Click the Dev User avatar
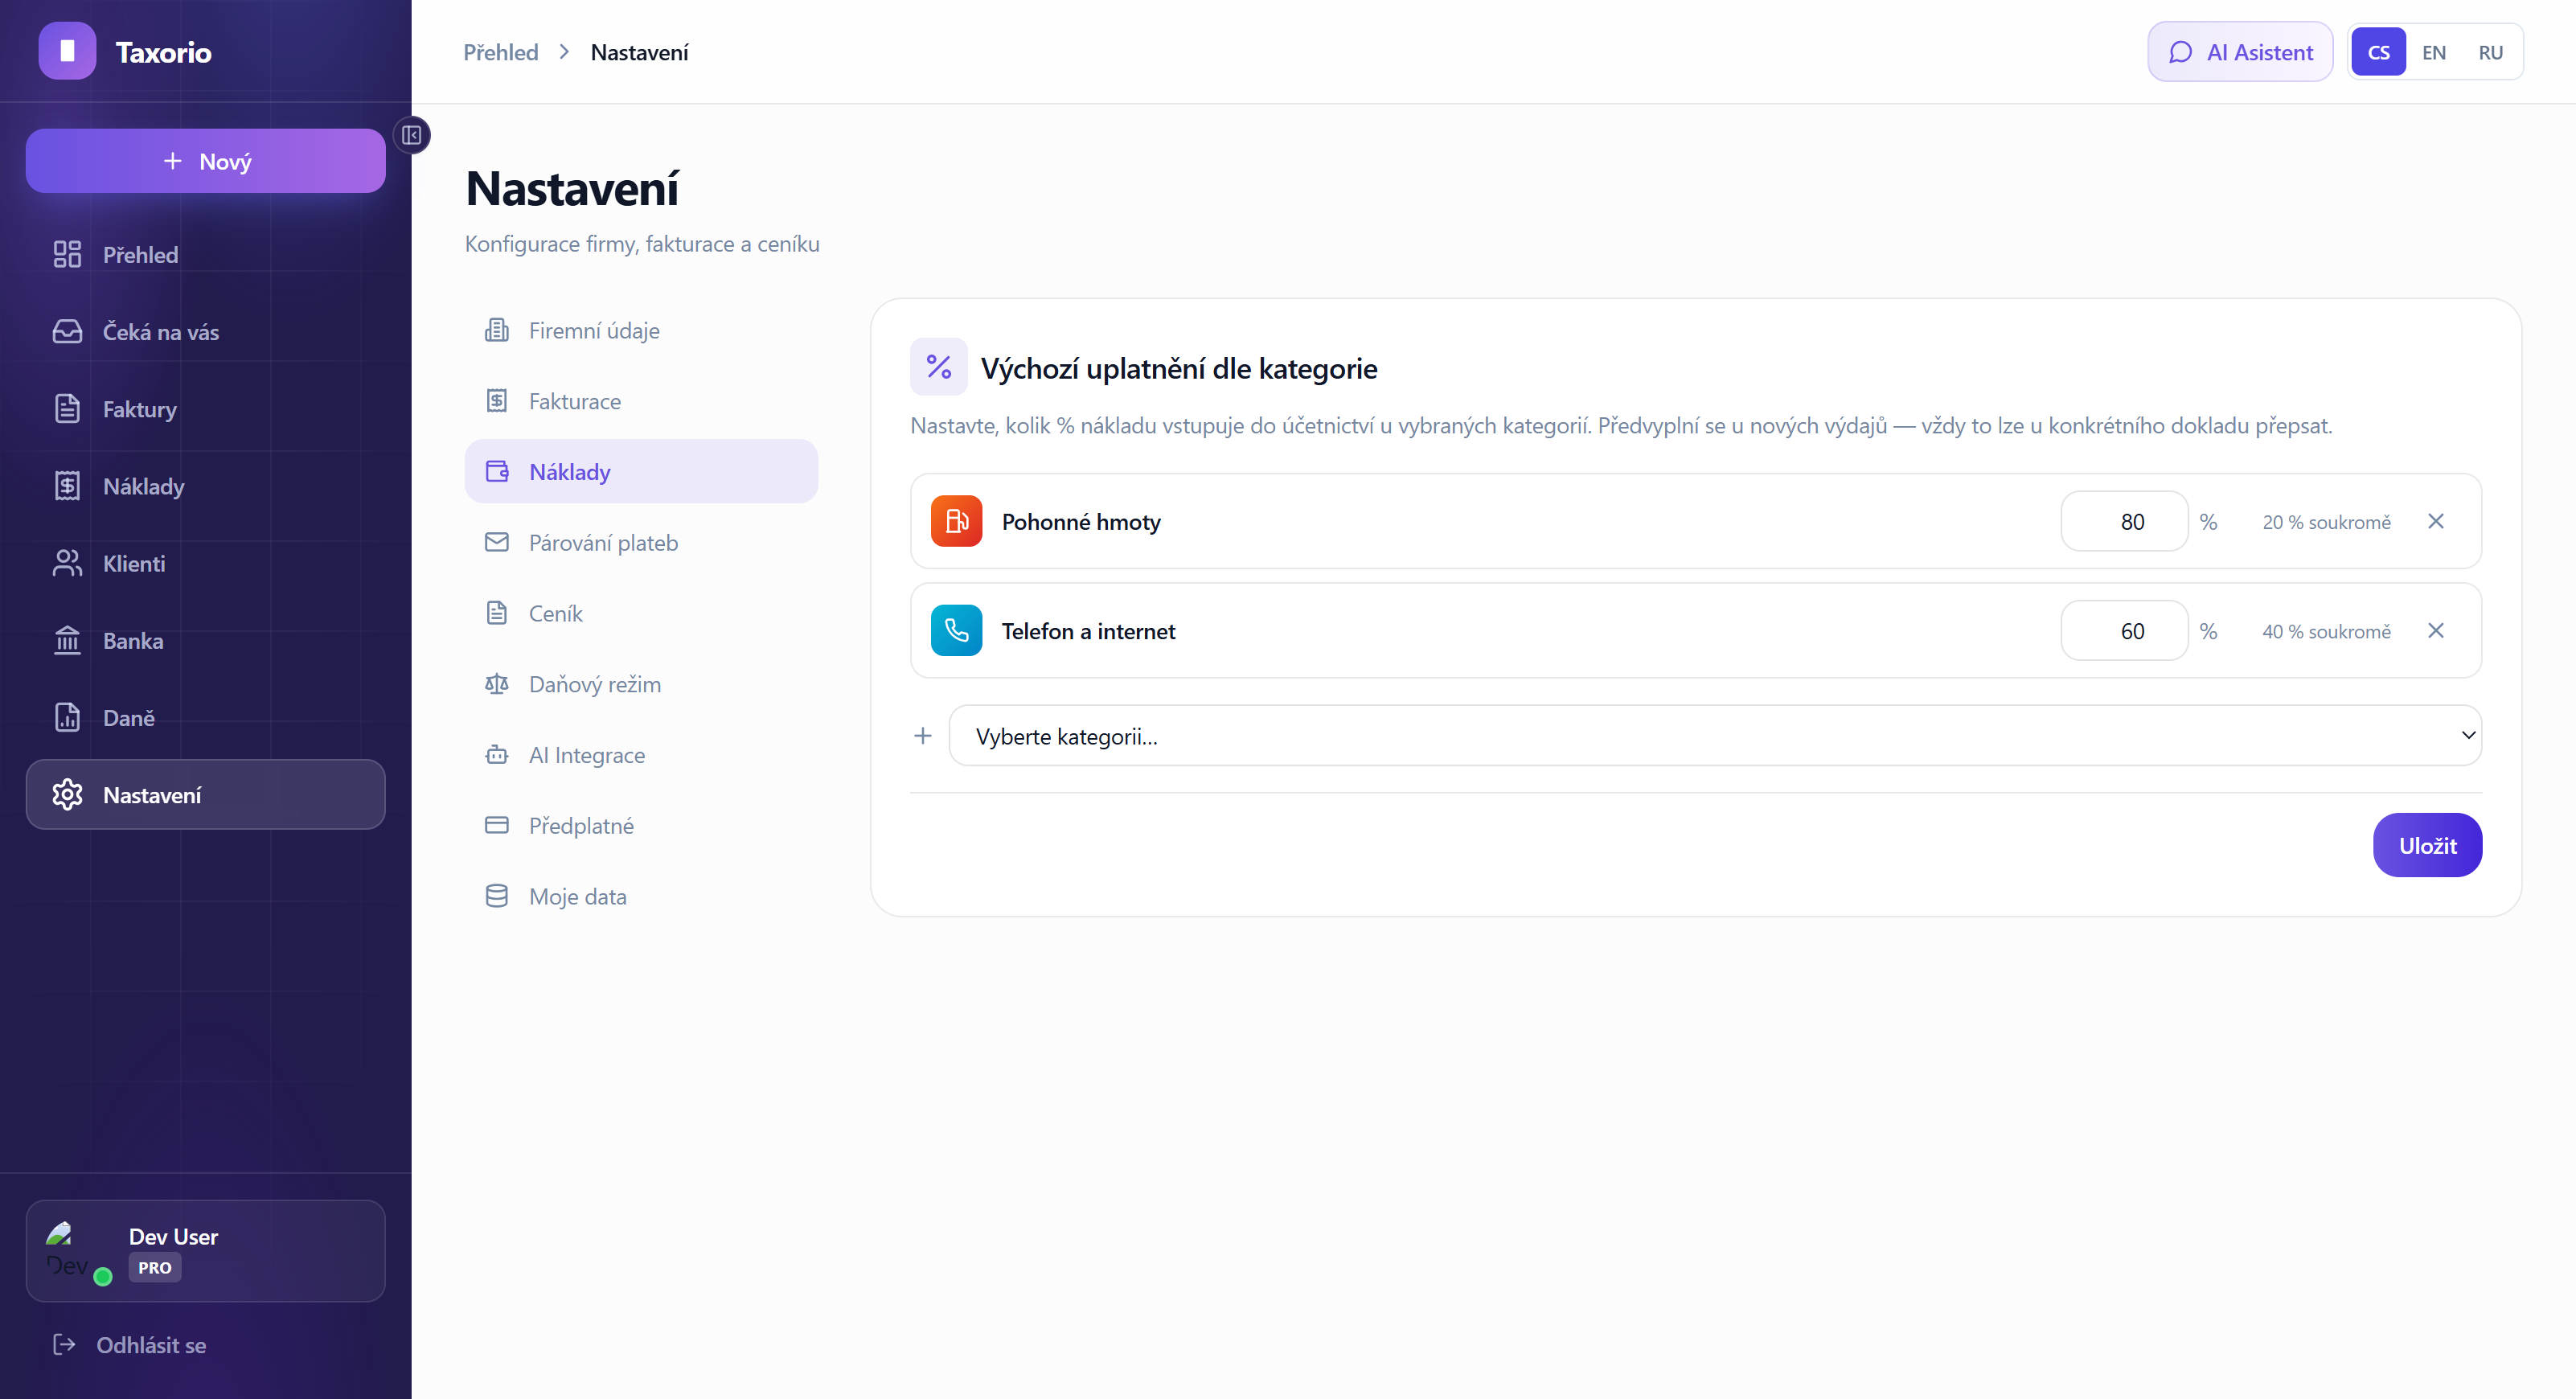The image size is (2576, 1399). click(x=72, y=1250)
